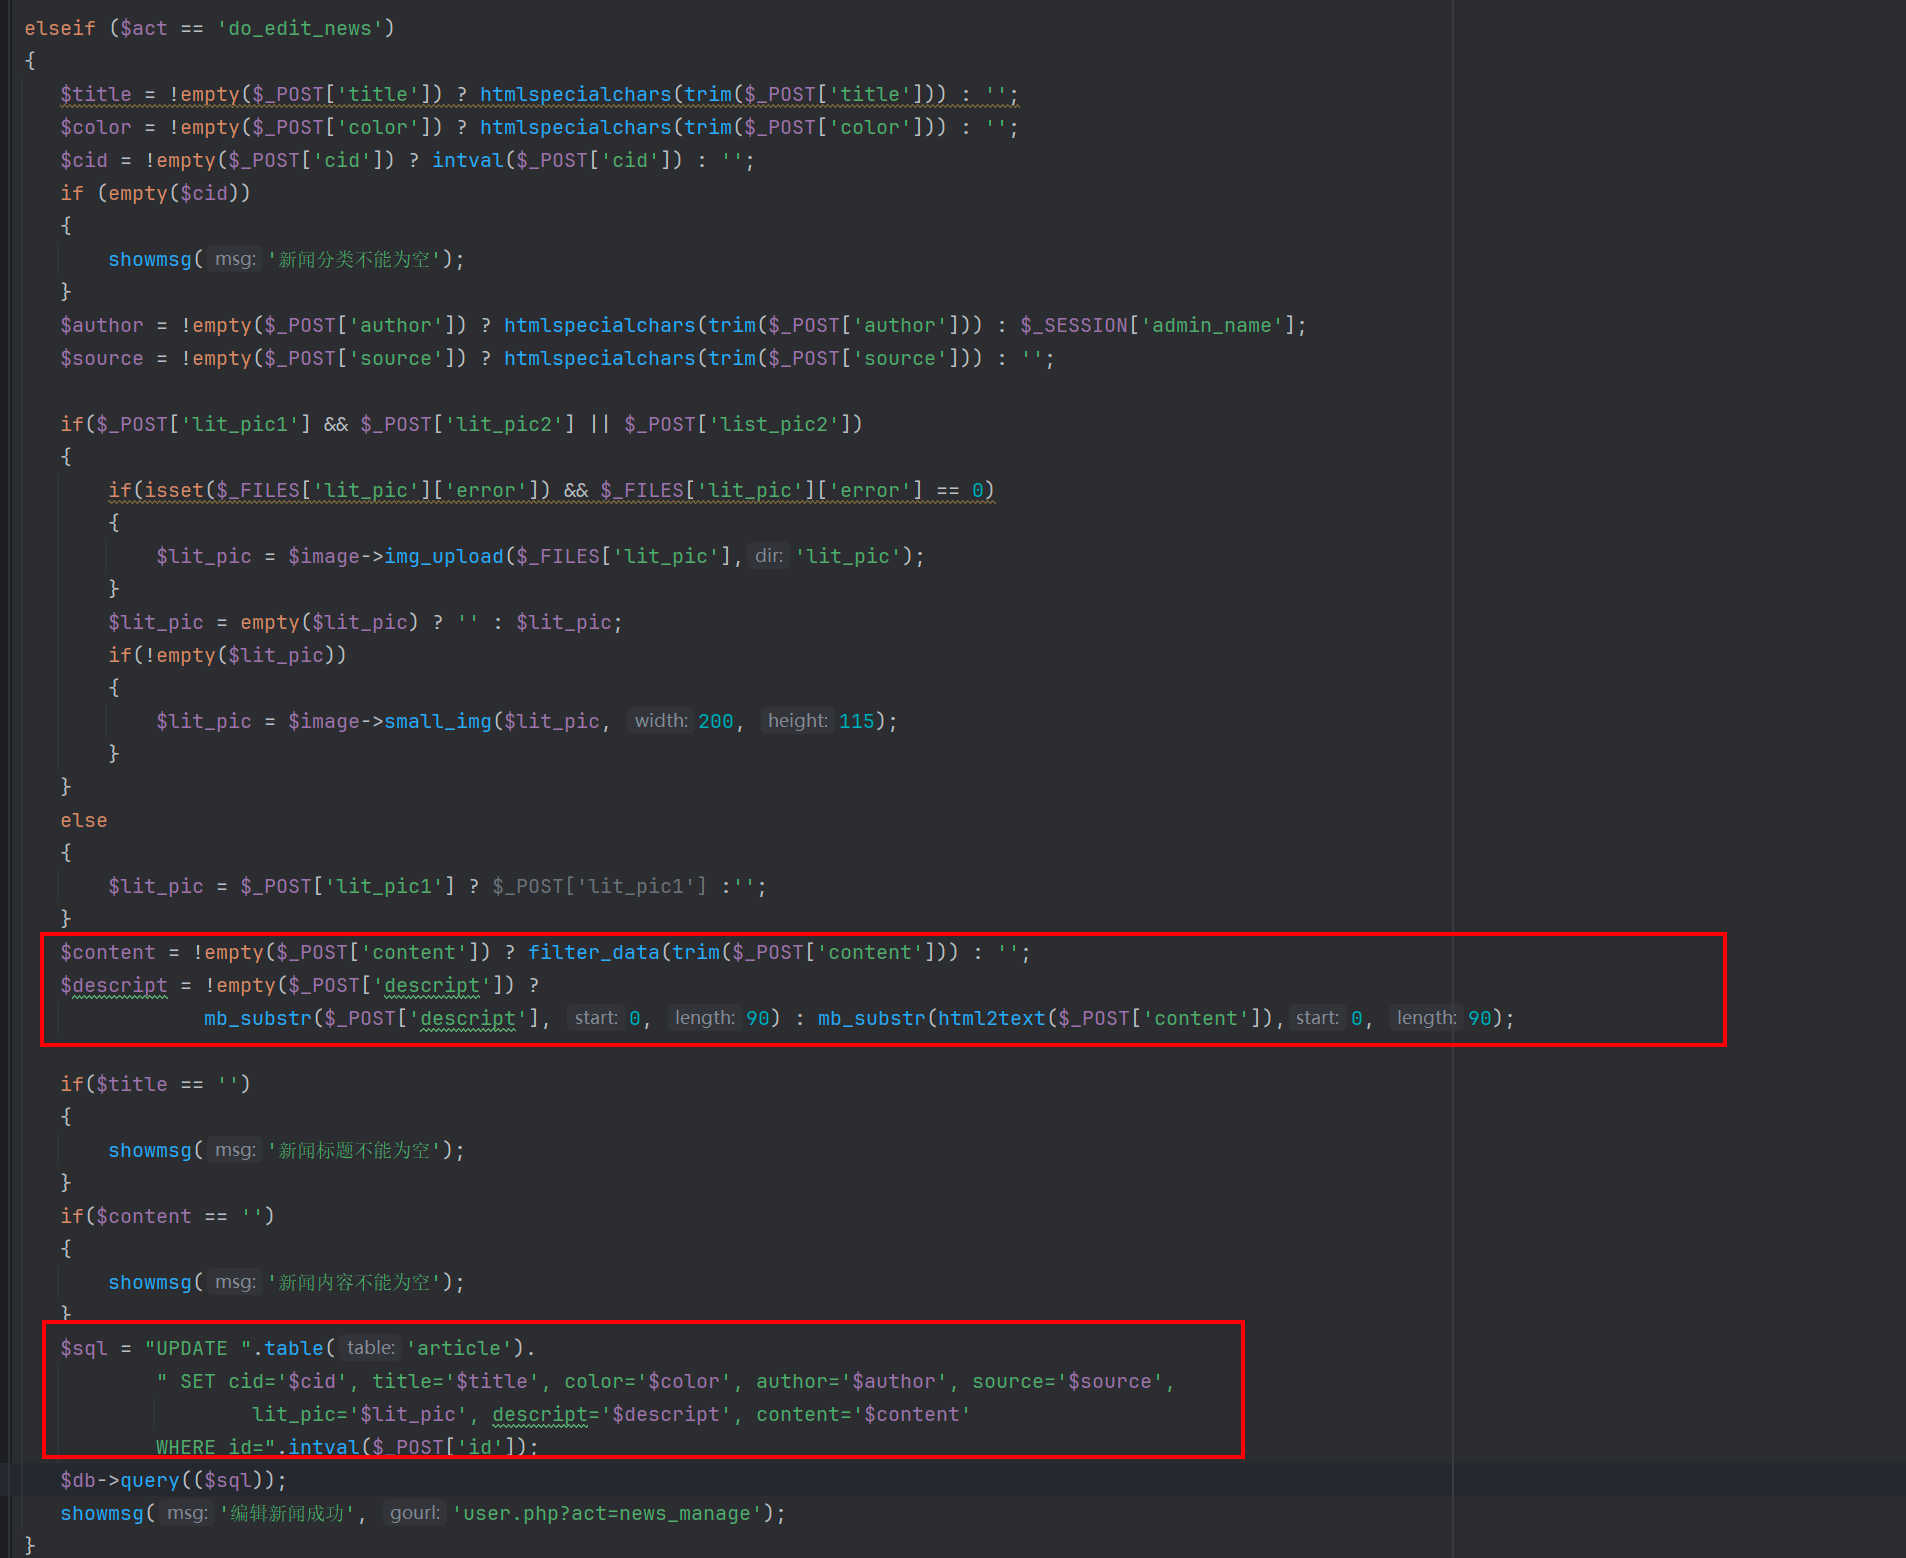Click the message '新闻标题不能为空'

coord(353,1150)
